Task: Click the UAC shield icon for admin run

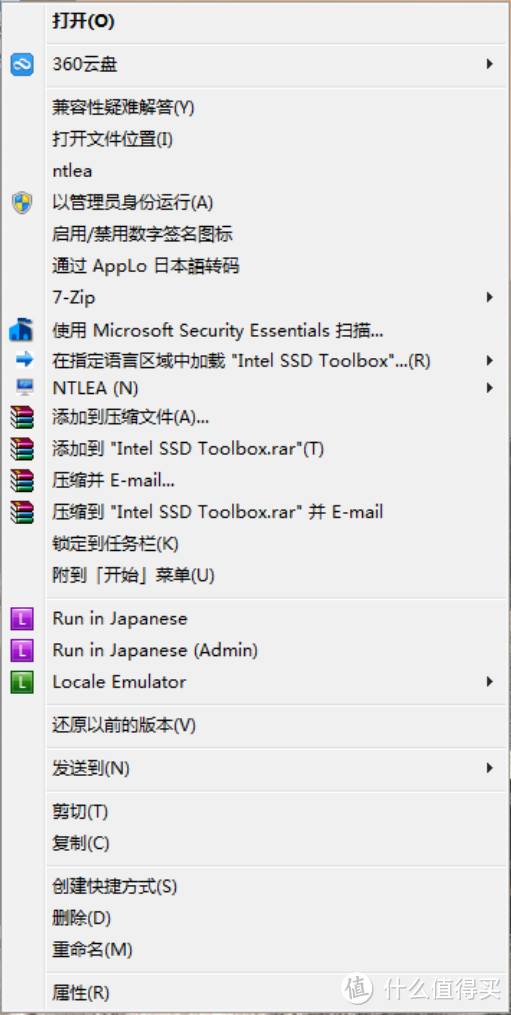Action: [22, 203]
